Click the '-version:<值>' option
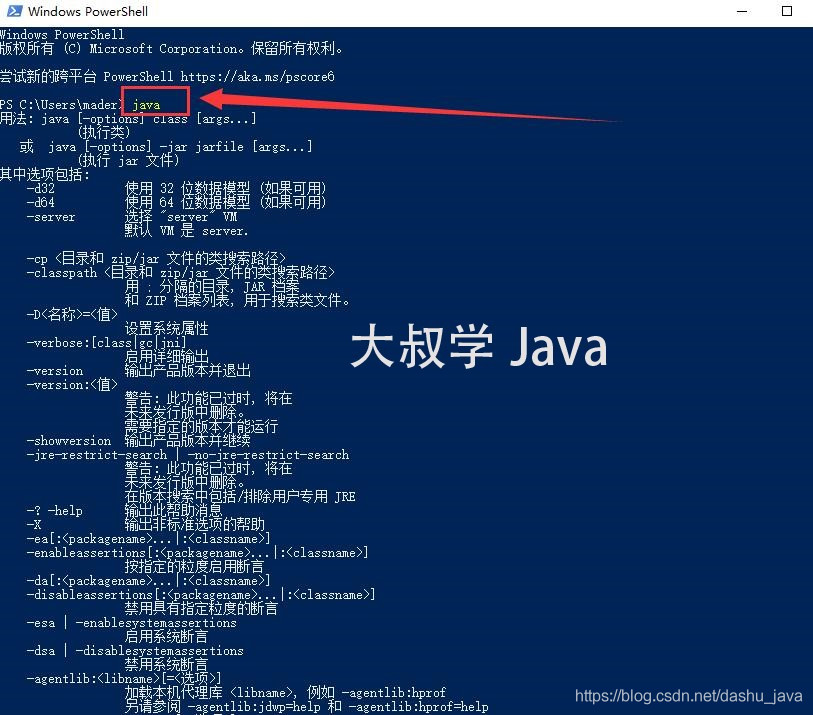The image size is (813, 715). click(x=72, y=385)
